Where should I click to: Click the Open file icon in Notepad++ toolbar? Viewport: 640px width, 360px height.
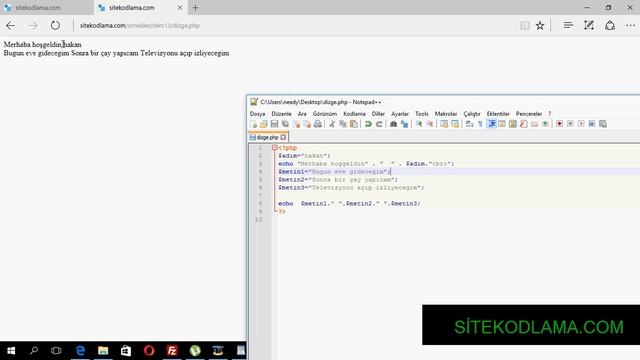[x=264, y=124]
